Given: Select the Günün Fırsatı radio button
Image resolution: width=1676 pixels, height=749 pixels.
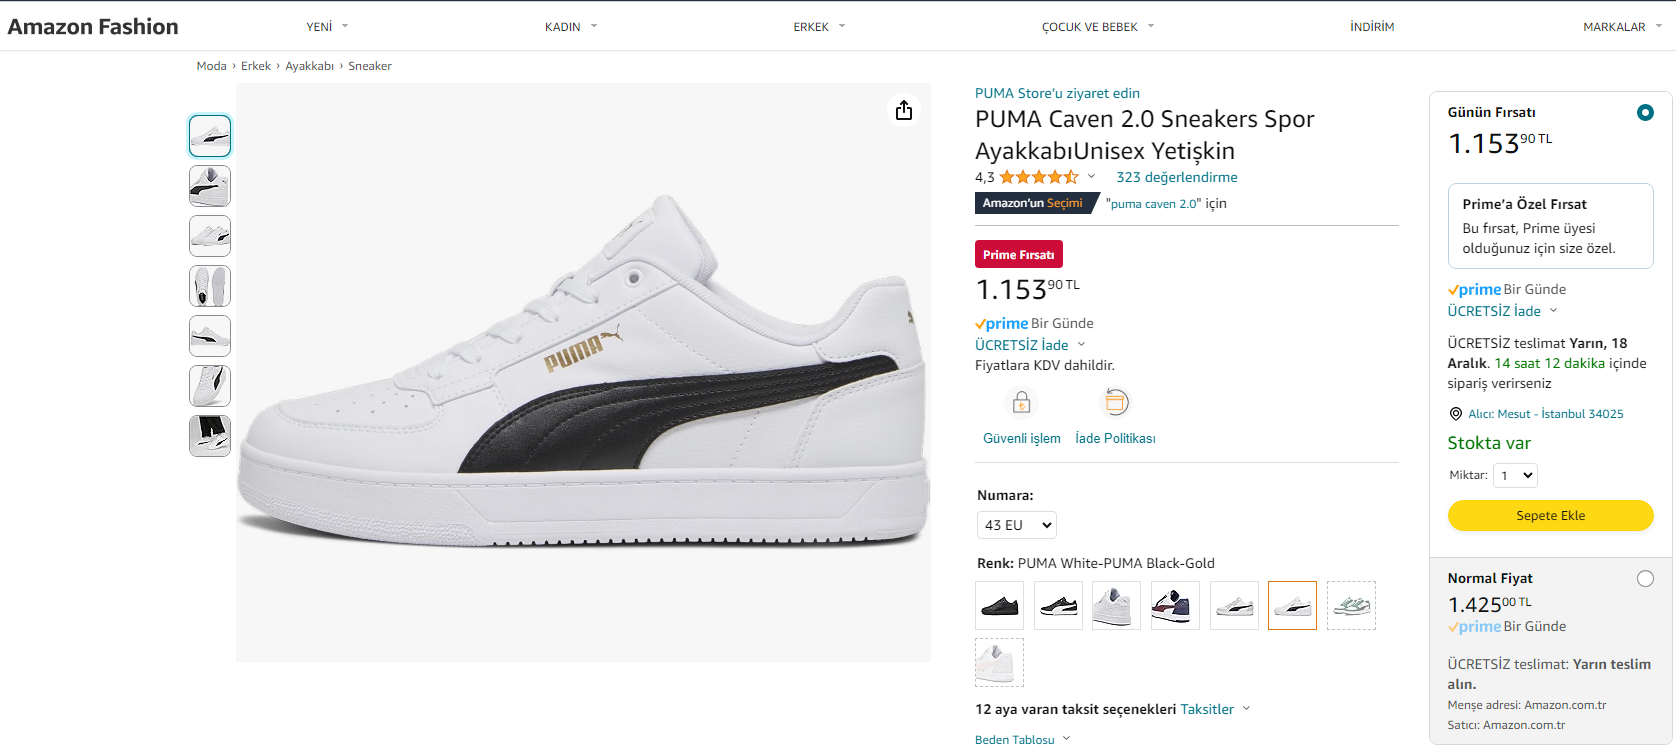Looking at the screenshot, I should click(1645, 113).
